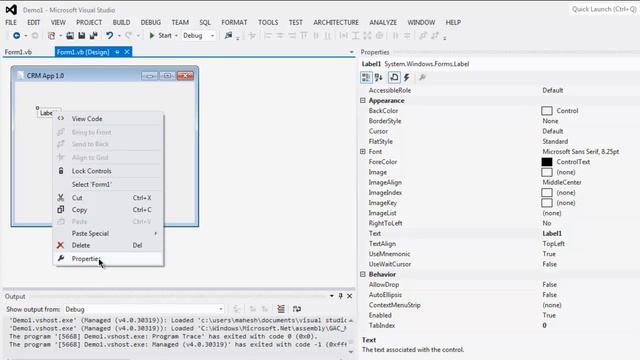Select the ImageAlign value MiddleCenter
The height and width of the screenshot is (360, 640).
point(562,182)
